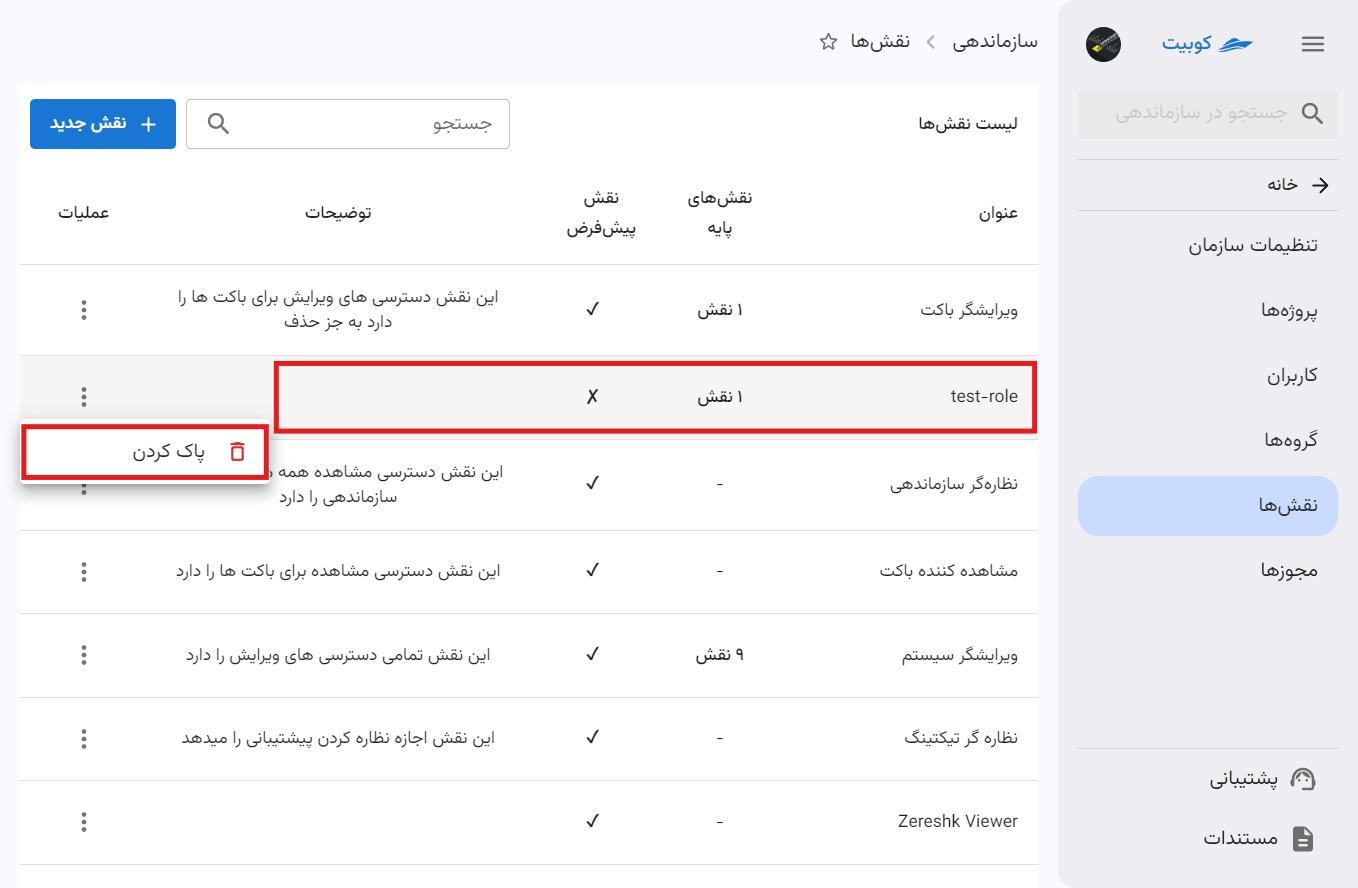The image size is (1358, 888).
Task: Click the نقش‌ها breadcrumb
Action: coord(879,42)
